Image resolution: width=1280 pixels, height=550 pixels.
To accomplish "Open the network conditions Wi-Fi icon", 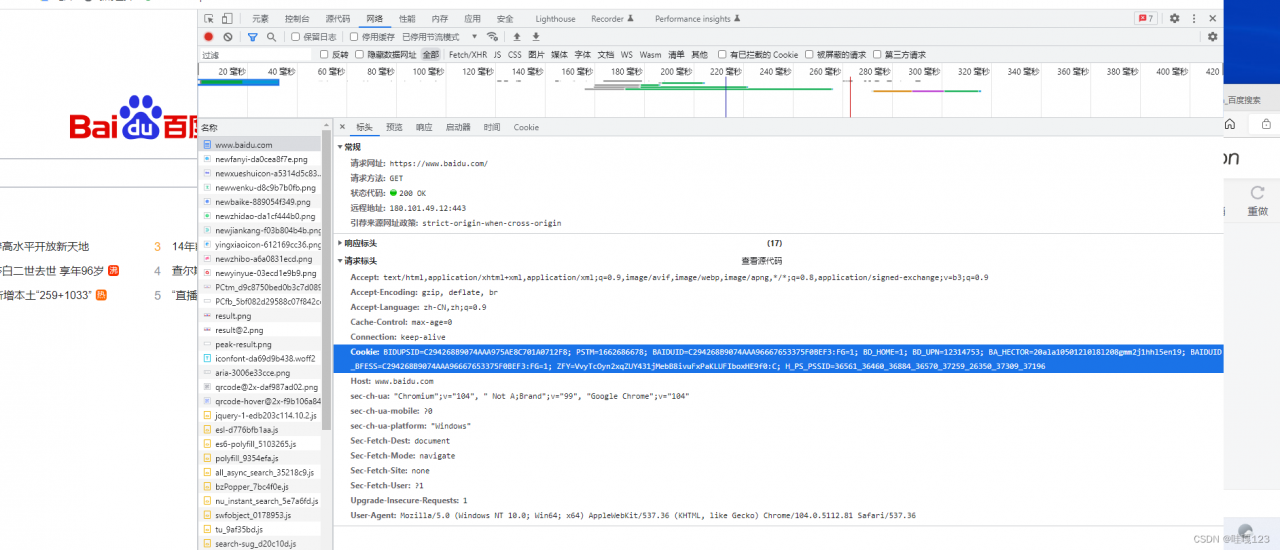I will pos(492,37).
